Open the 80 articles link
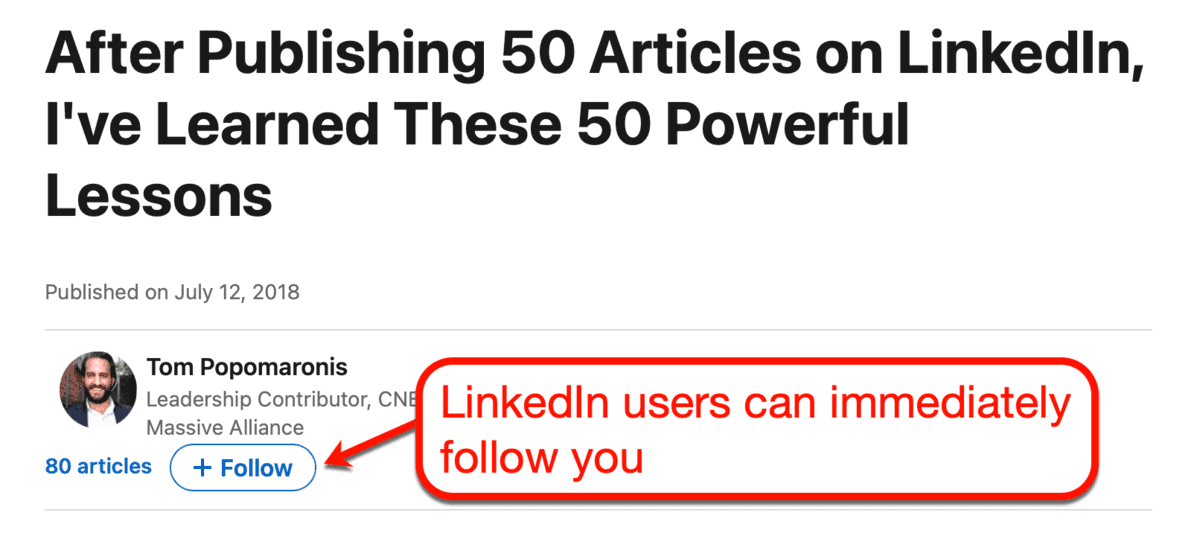The width and height of the screenshot is (1200, 533). pyautogui.click(x=98, y=466)
